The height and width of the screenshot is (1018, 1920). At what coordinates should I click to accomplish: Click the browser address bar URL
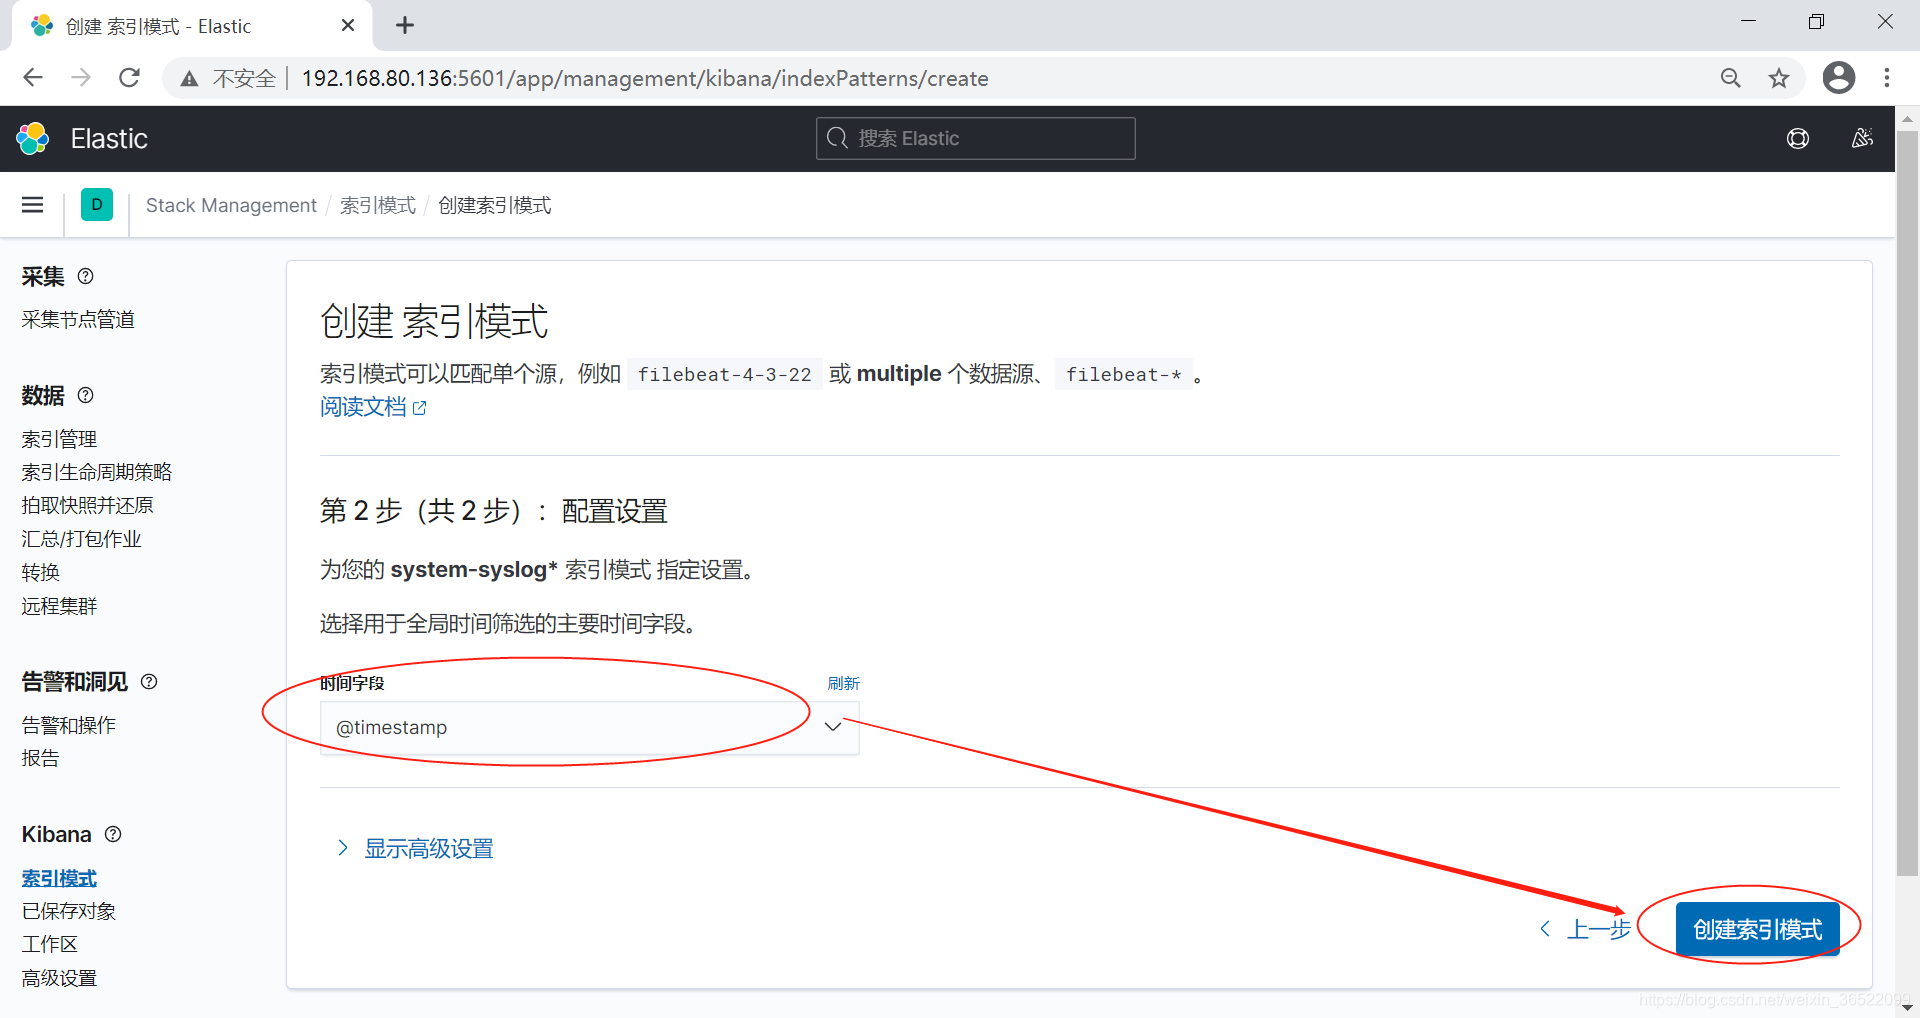pos(645,79)
